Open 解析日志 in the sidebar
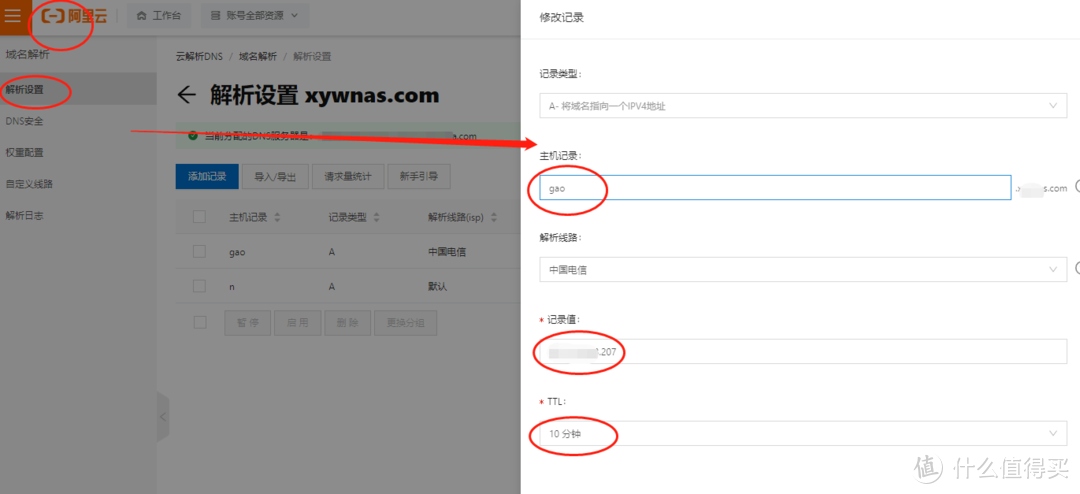The width and height of the screenshot is (1080, 494). [x=25, y=216]
